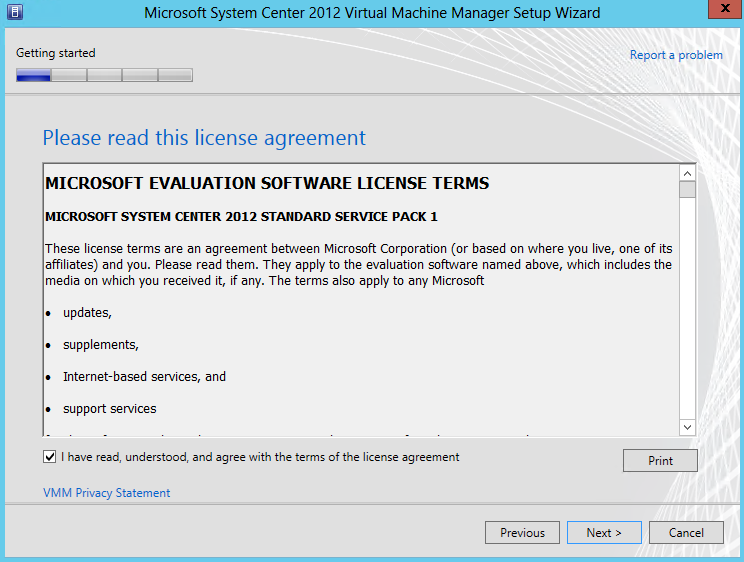Click the setup wizard title bar icon

pyautogui.click(x=15, y=12)
